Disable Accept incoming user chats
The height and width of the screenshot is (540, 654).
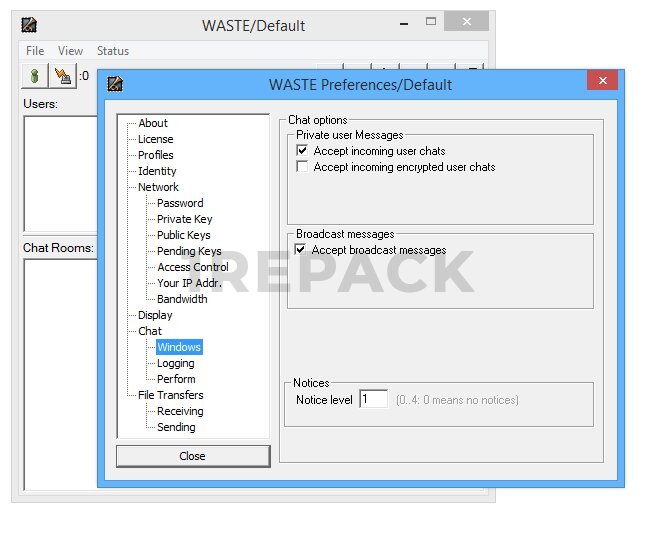303,151
